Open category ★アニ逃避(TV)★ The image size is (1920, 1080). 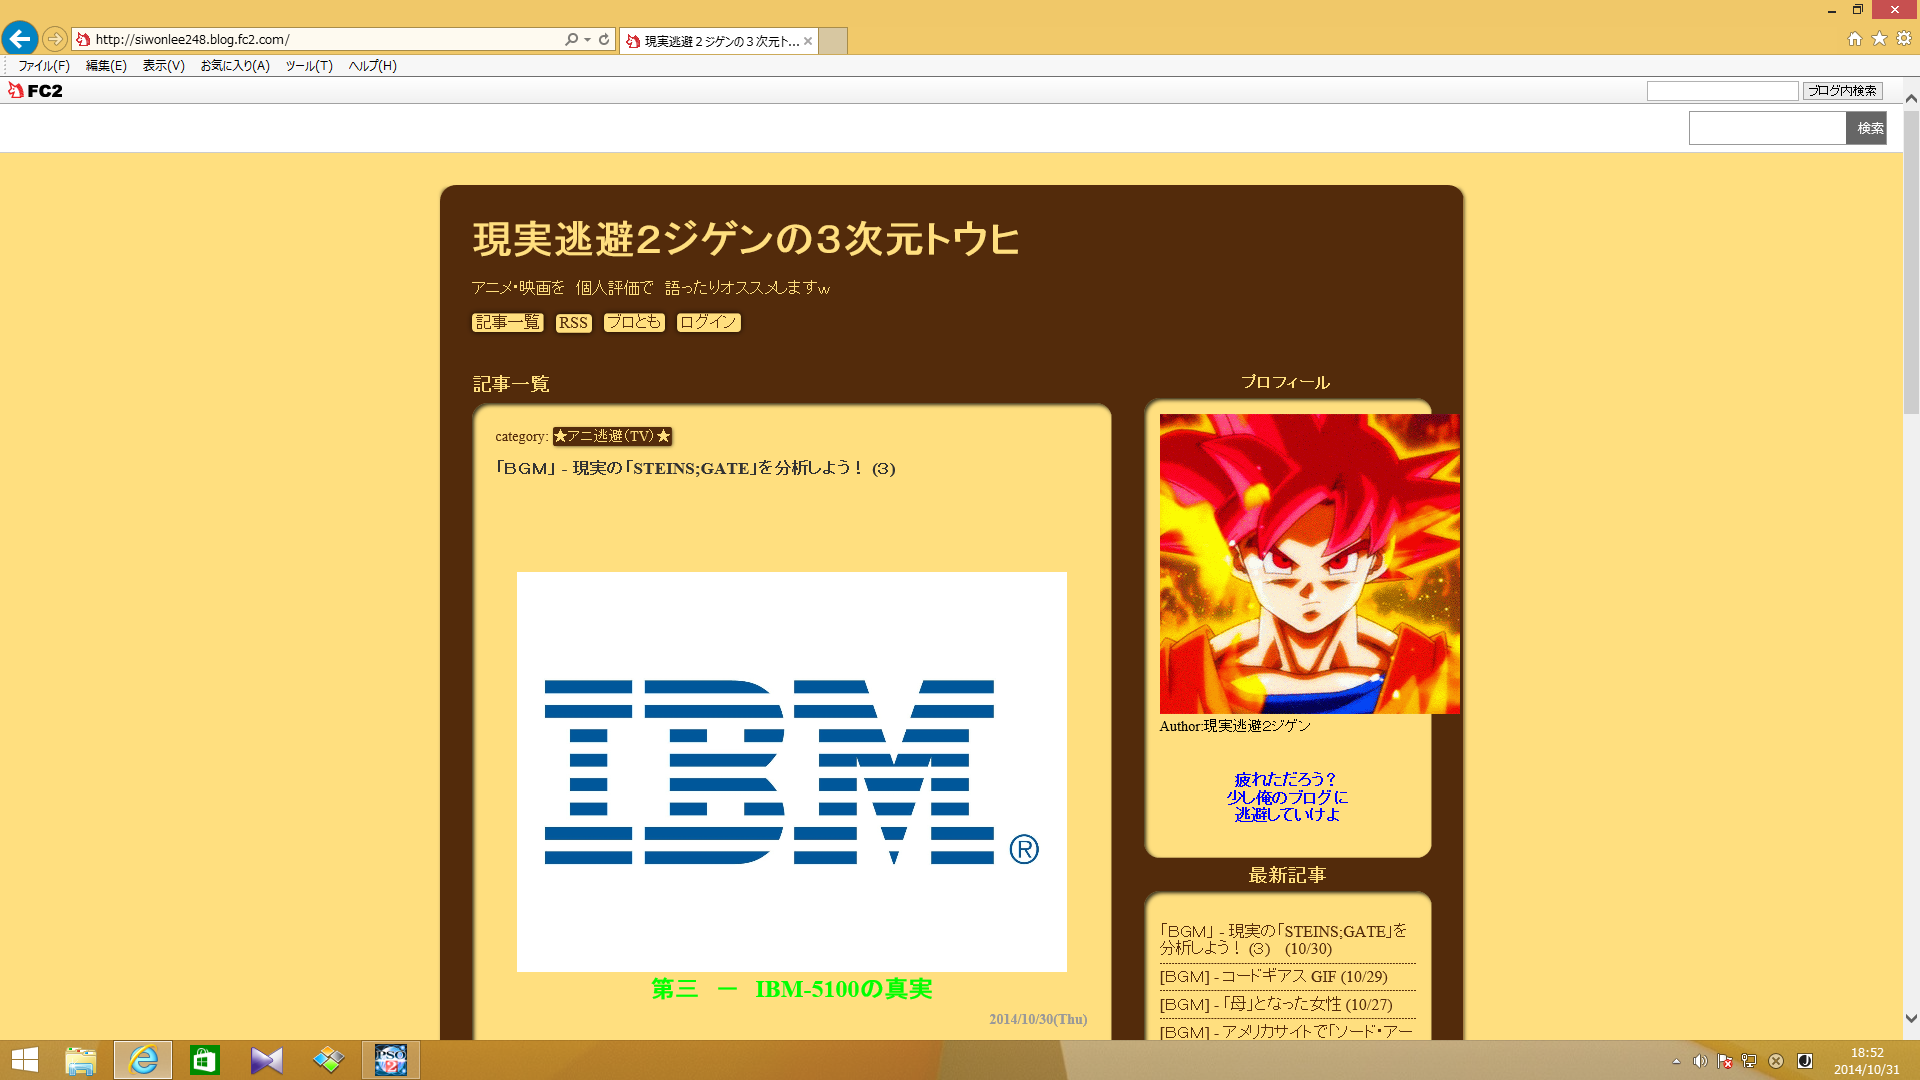[x=612, y=436]
